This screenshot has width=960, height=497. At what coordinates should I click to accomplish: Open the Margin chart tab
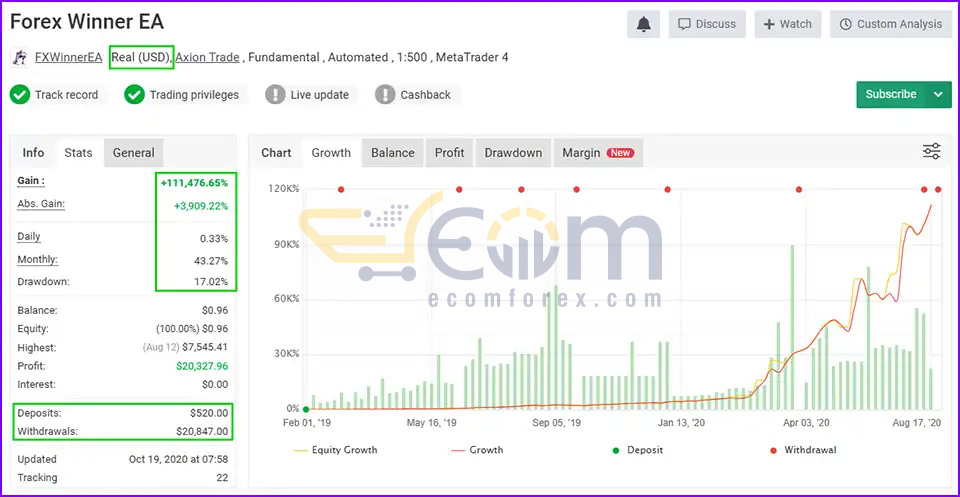598,153
